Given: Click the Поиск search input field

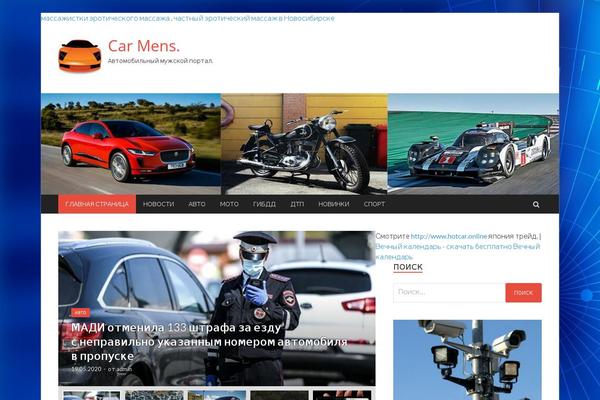Looking at the screenshot, I should pyautogui.click(x=449, y=292).
